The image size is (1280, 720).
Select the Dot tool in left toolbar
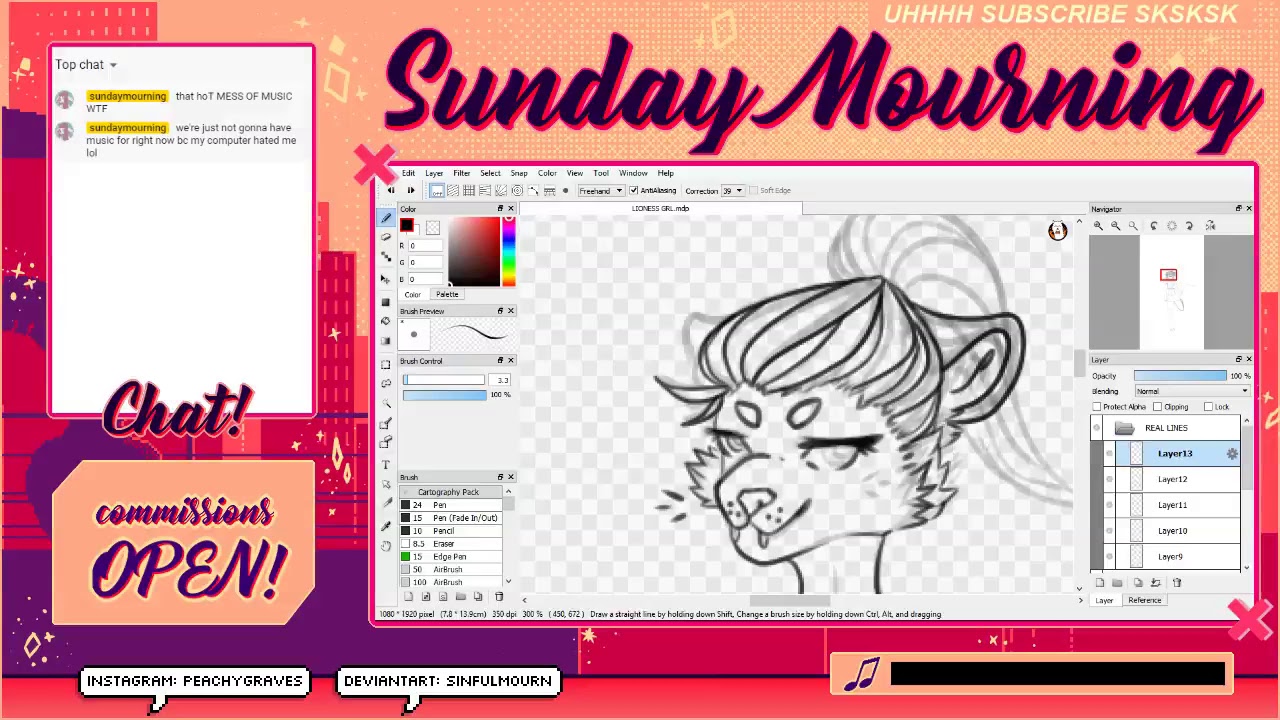pyautogui.click(x=386, y=255)
